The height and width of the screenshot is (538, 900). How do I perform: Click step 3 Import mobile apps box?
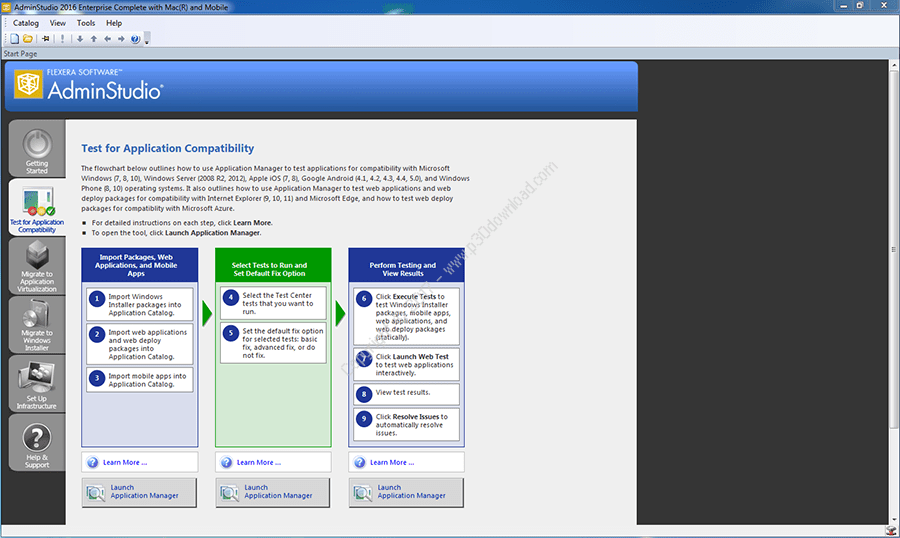(139, 380)
